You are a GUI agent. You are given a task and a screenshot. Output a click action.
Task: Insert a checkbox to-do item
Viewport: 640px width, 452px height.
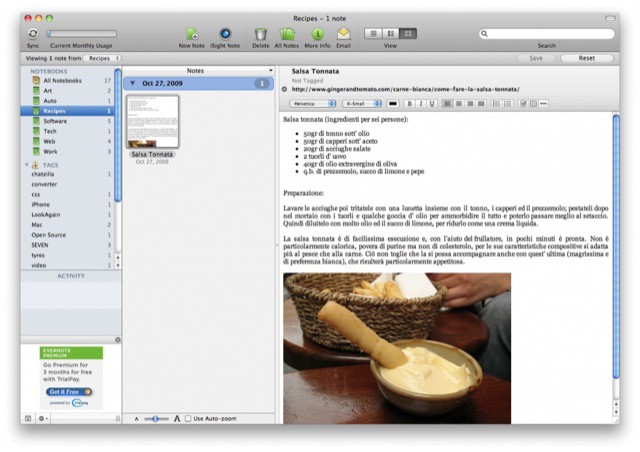click(523, 104)
